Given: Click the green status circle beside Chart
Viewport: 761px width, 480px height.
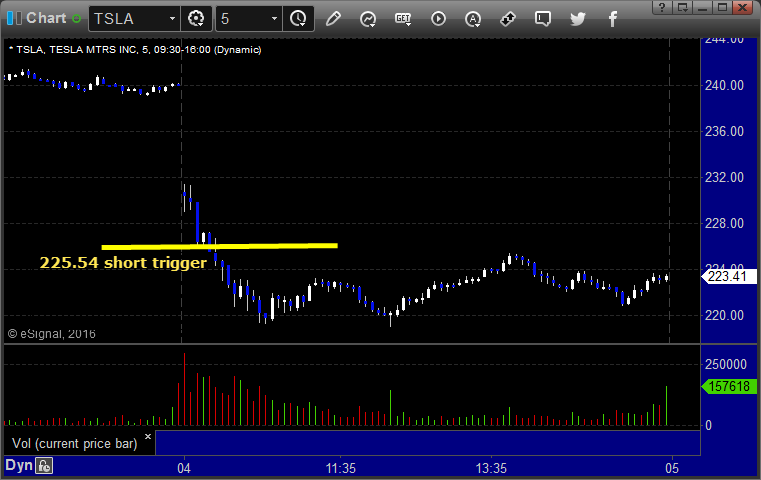Looking at the screenshot, I should [x=76, y=19].
